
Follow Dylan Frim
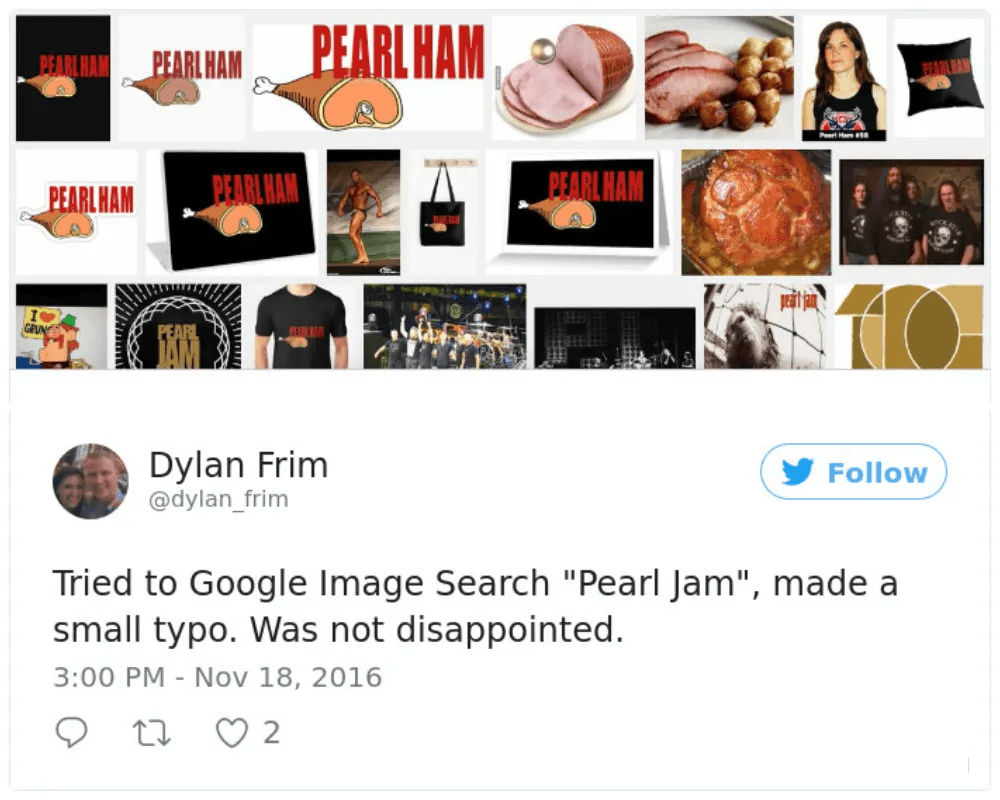(x=853, y=471)
